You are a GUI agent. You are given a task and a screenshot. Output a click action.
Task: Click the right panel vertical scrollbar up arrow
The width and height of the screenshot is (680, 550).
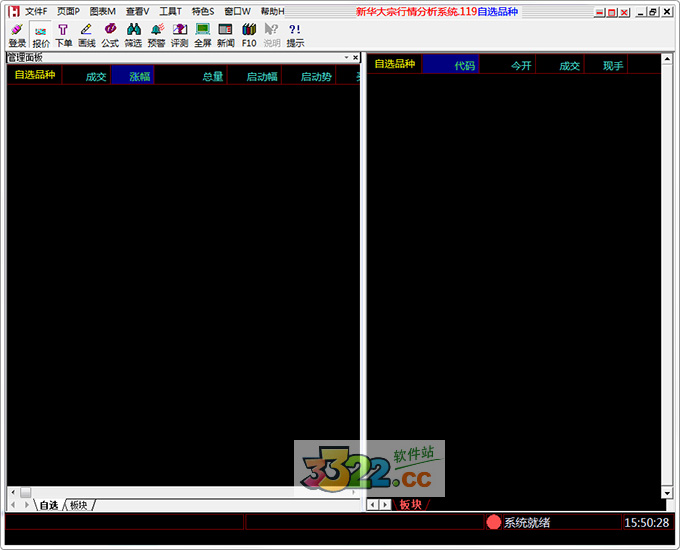(667, 59)
